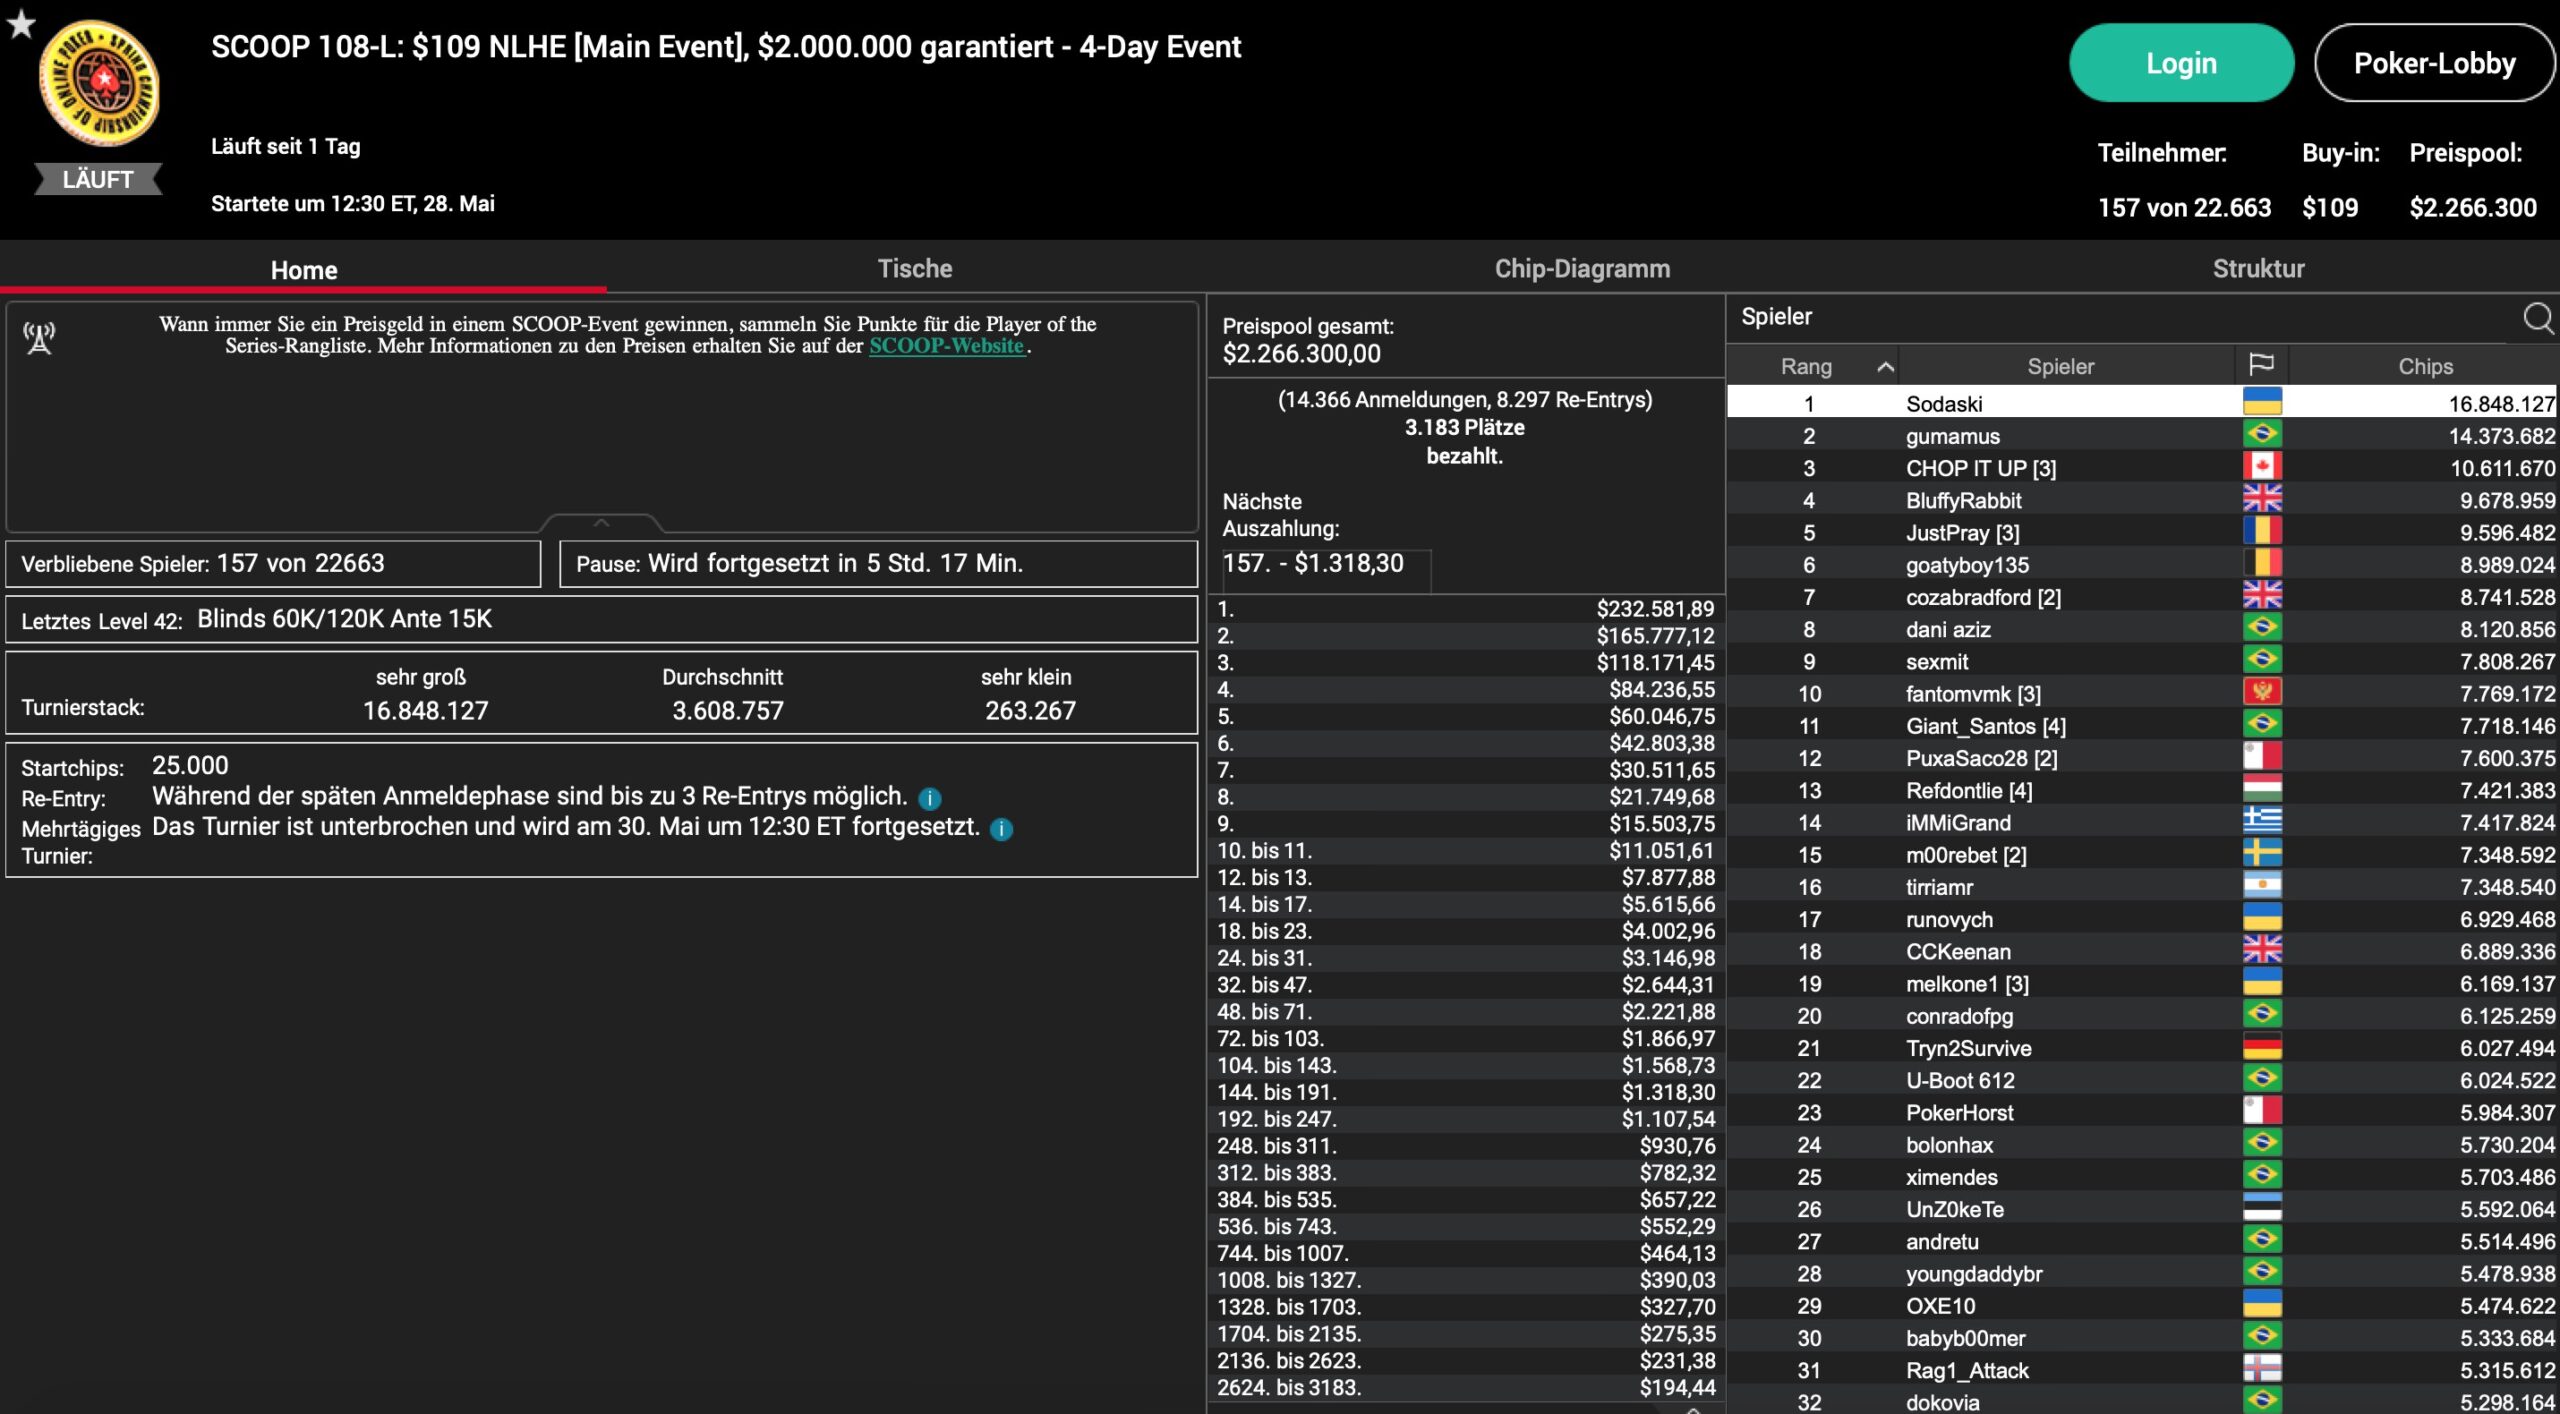Select player row youngdaddybr
This screenshot has width=2560, height=1414.
2142,1273
